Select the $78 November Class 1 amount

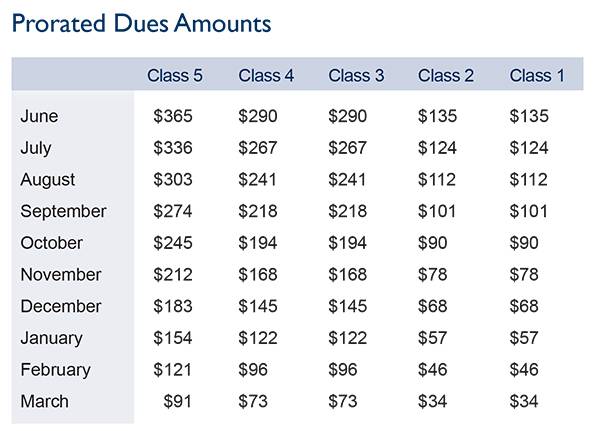tap(524, 274)
